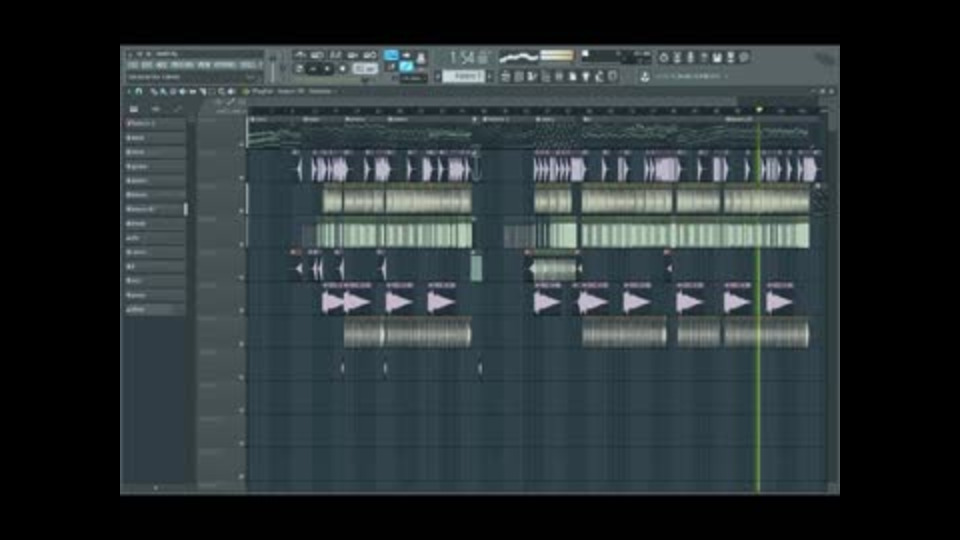This screenshot has height=540, width=960.
Task: Mute playlist track 1 switch
Action: (x=242, y=145)
